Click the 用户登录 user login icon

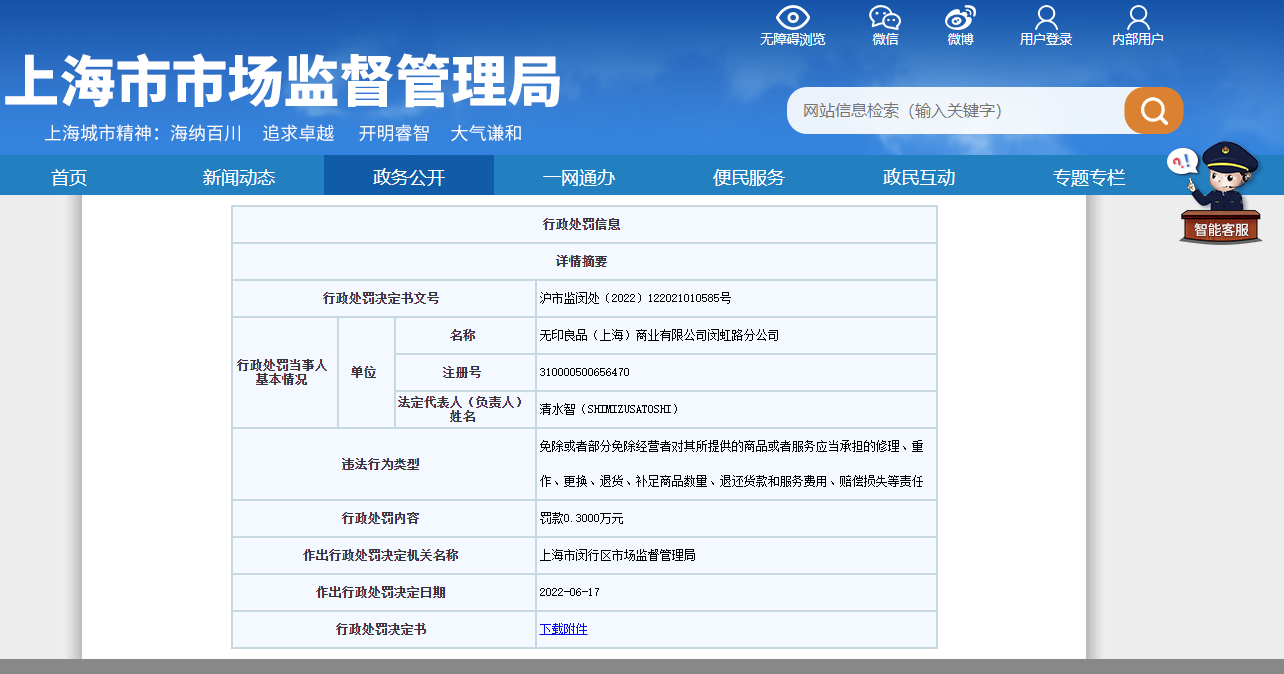[x=1046, y=17]
